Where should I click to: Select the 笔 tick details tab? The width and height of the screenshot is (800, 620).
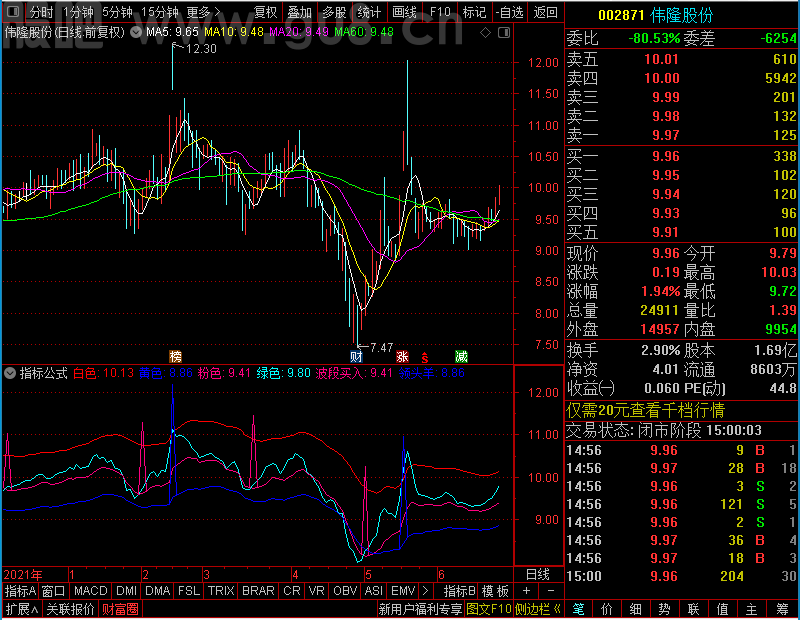(x=578, y=609)
